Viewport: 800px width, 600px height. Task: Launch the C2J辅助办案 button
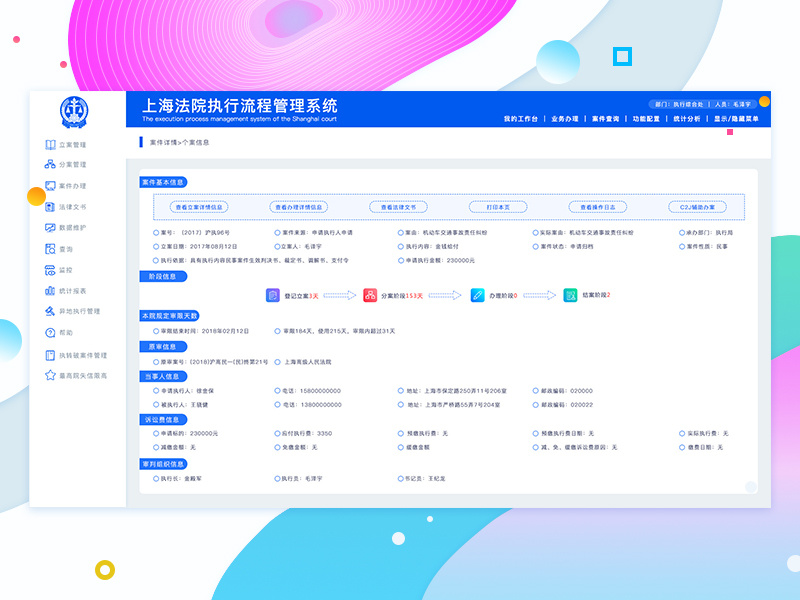pyautogui.click(x=697, y=207)
